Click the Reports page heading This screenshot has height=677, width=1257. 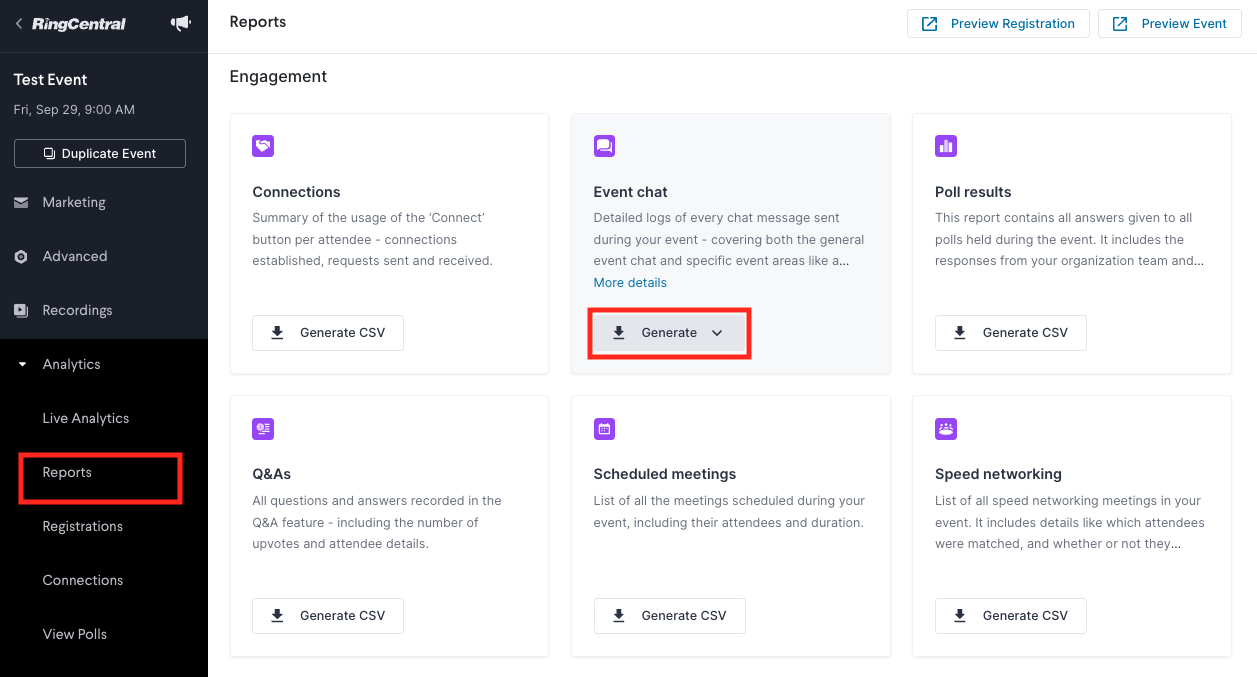pos(258,22)
